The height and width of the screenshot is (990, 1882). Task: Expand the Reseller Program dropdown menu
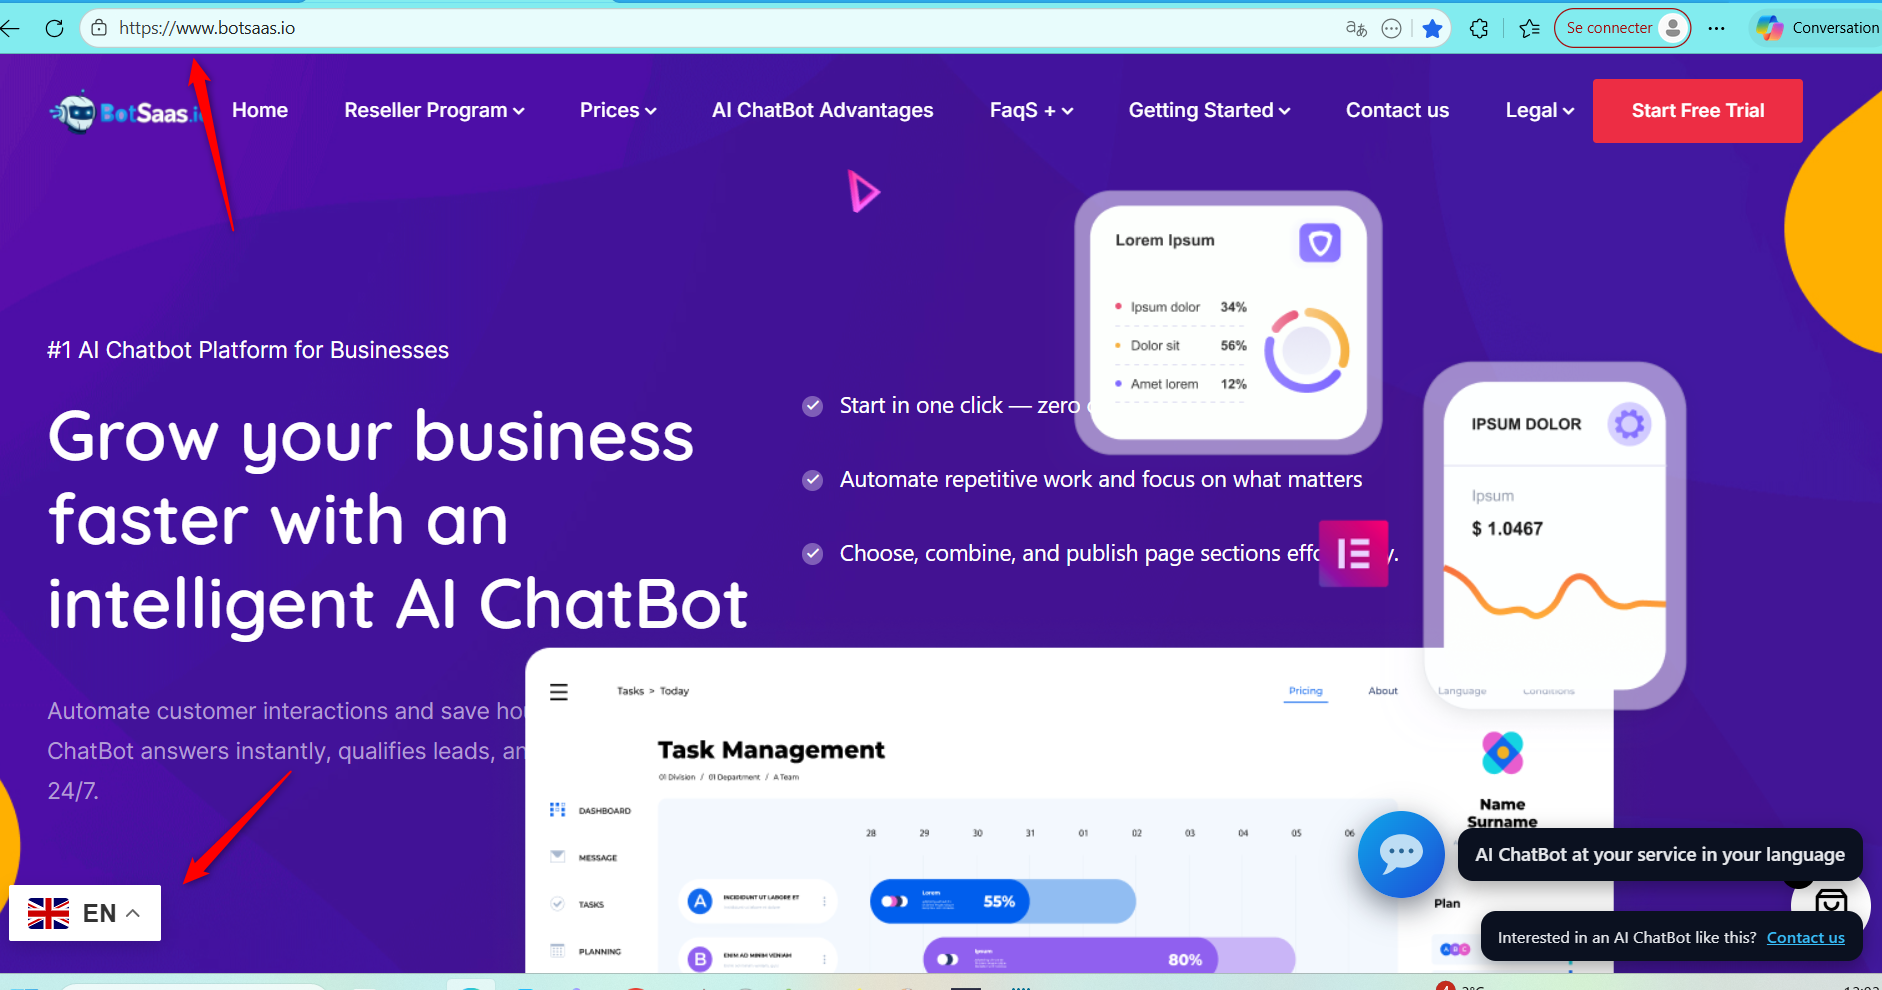coord(434,111)
